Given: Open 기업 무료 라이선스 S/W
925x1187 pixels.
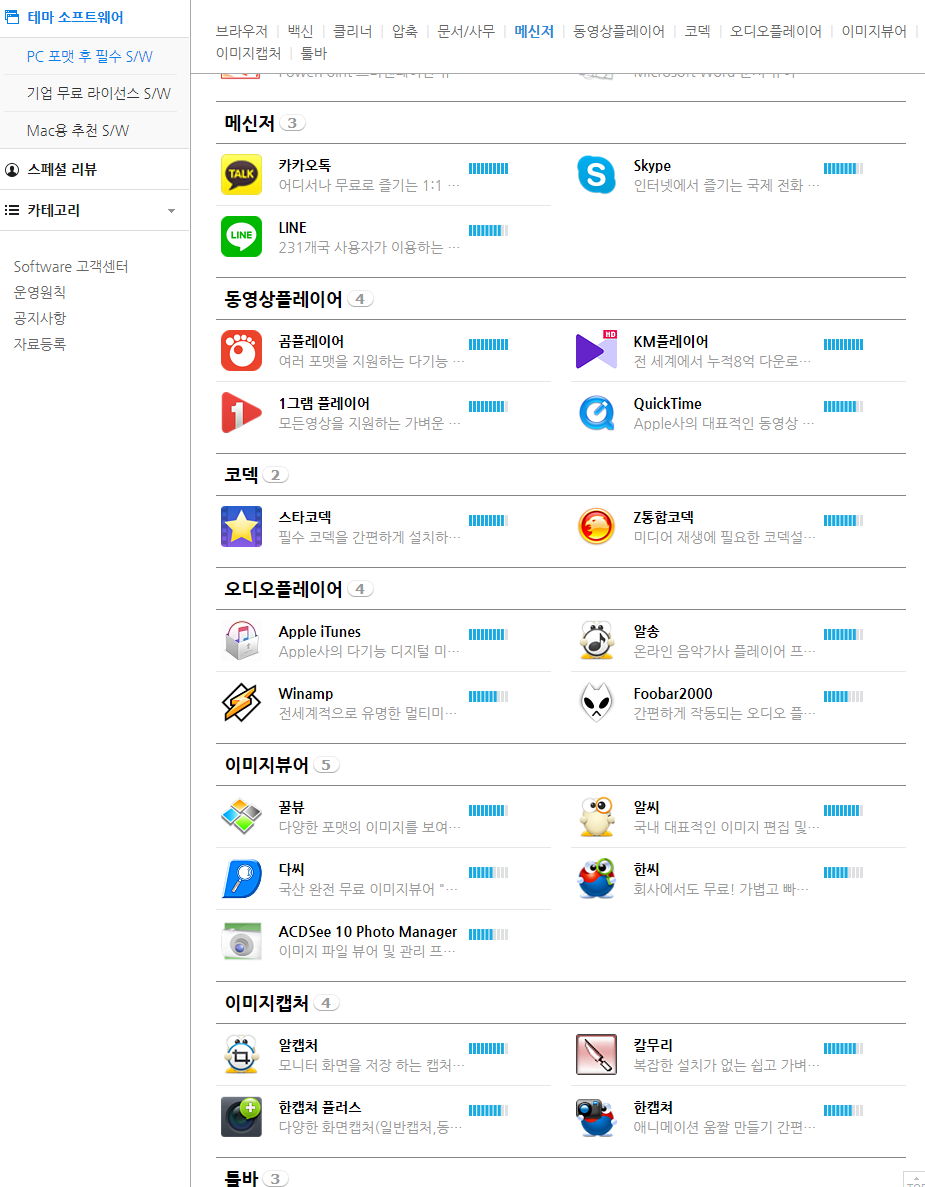Looking at the screenshot, I should pos(98,93).
